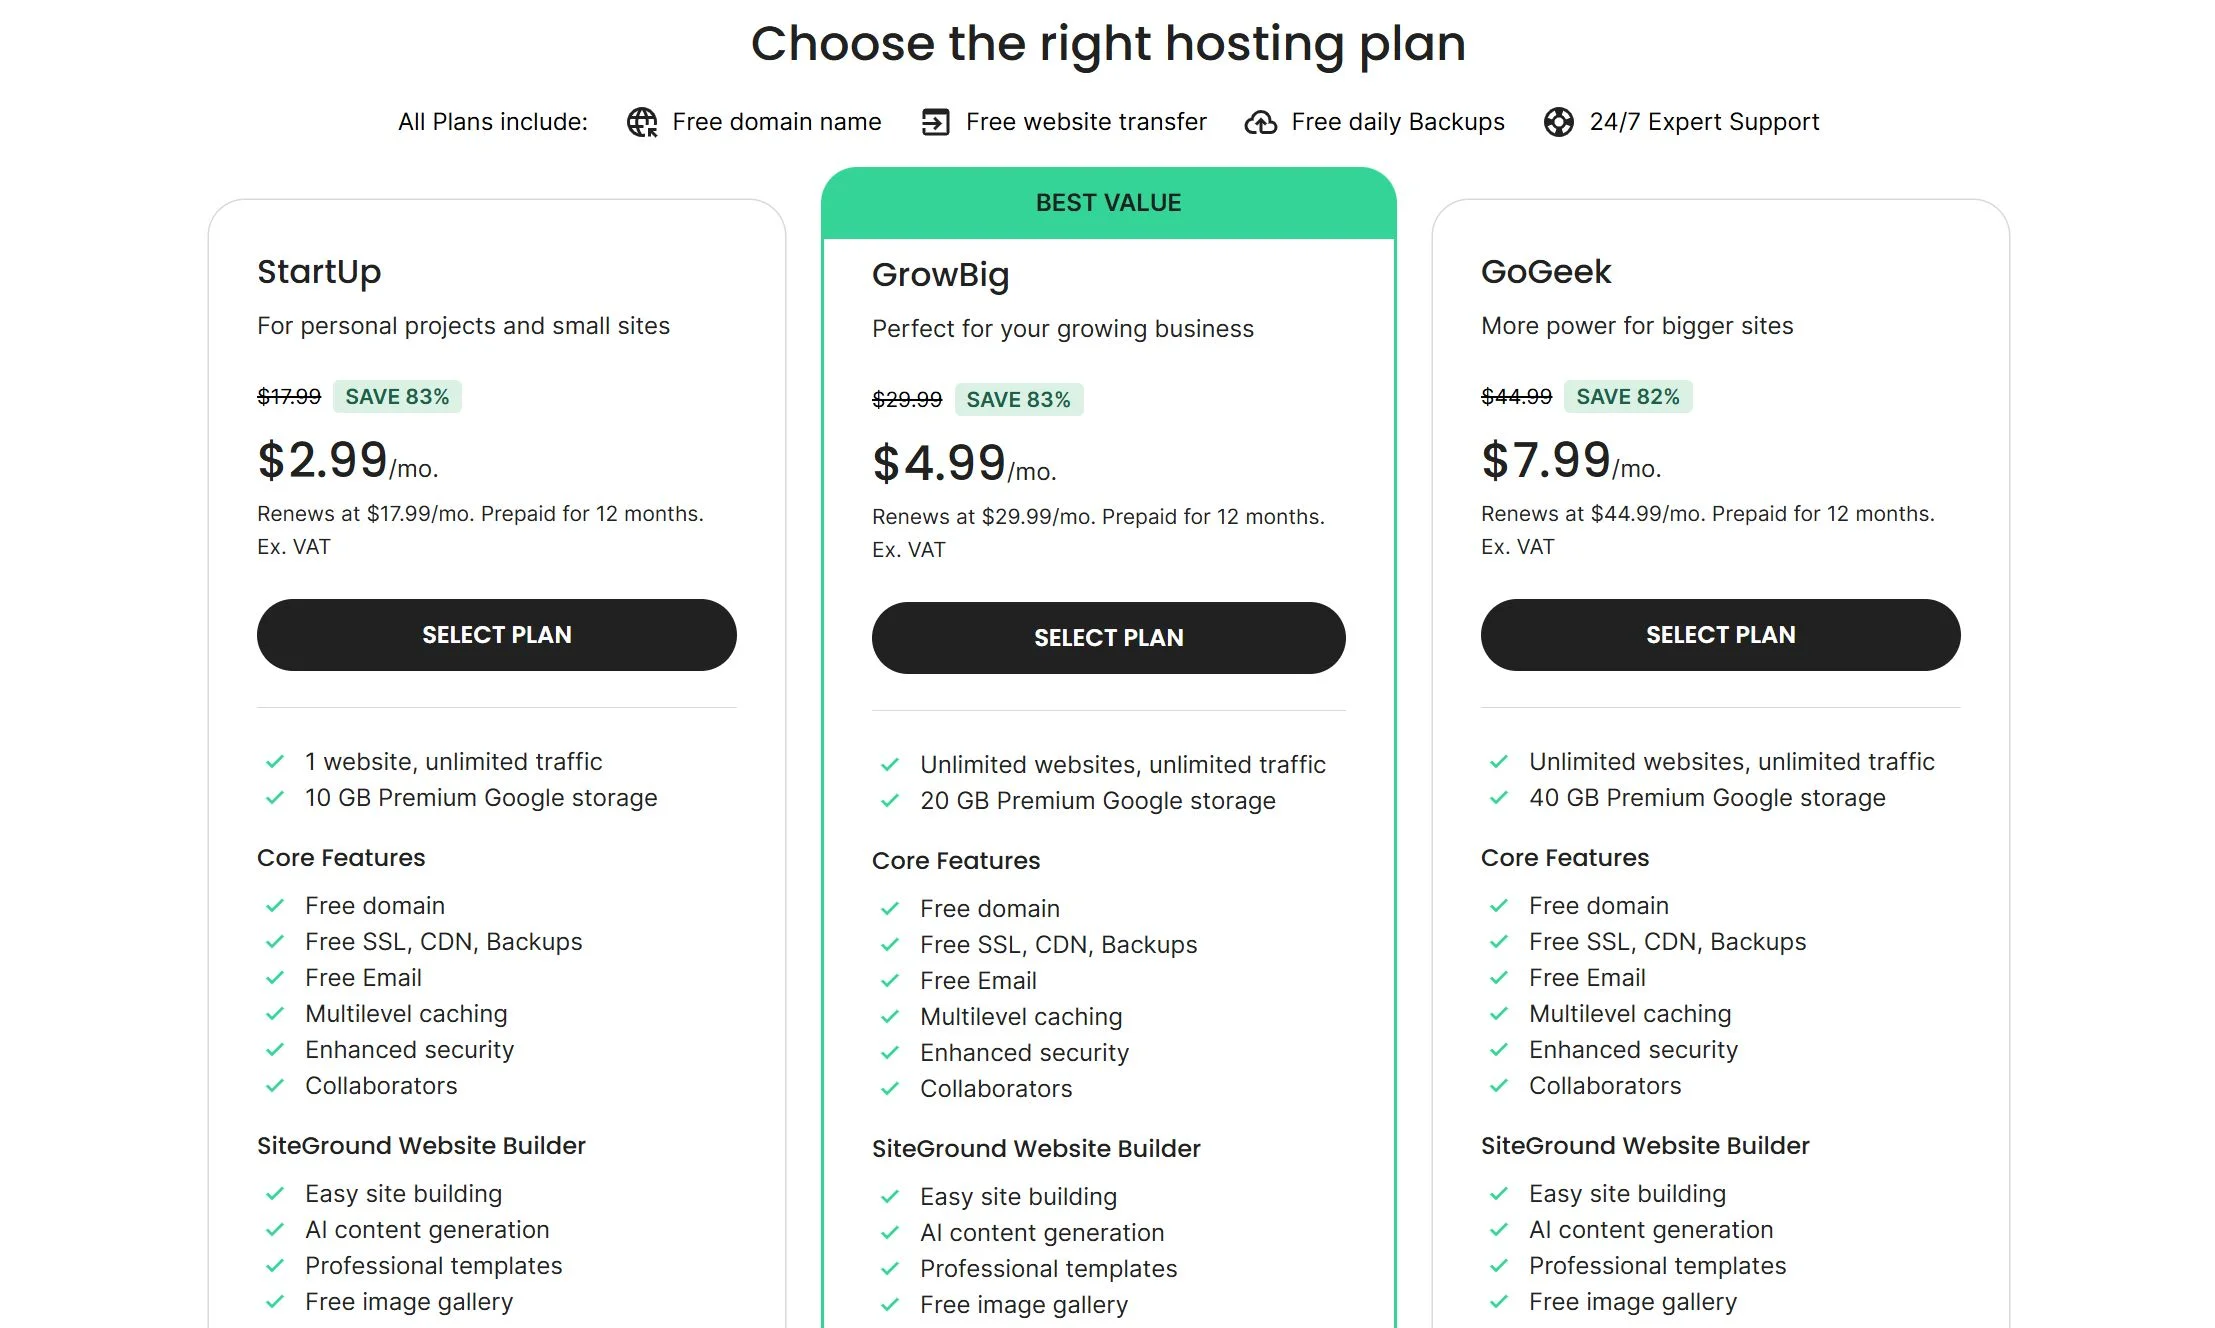Click the checkmark beside GoGeek's Enhanced security

(1497, 1049)
